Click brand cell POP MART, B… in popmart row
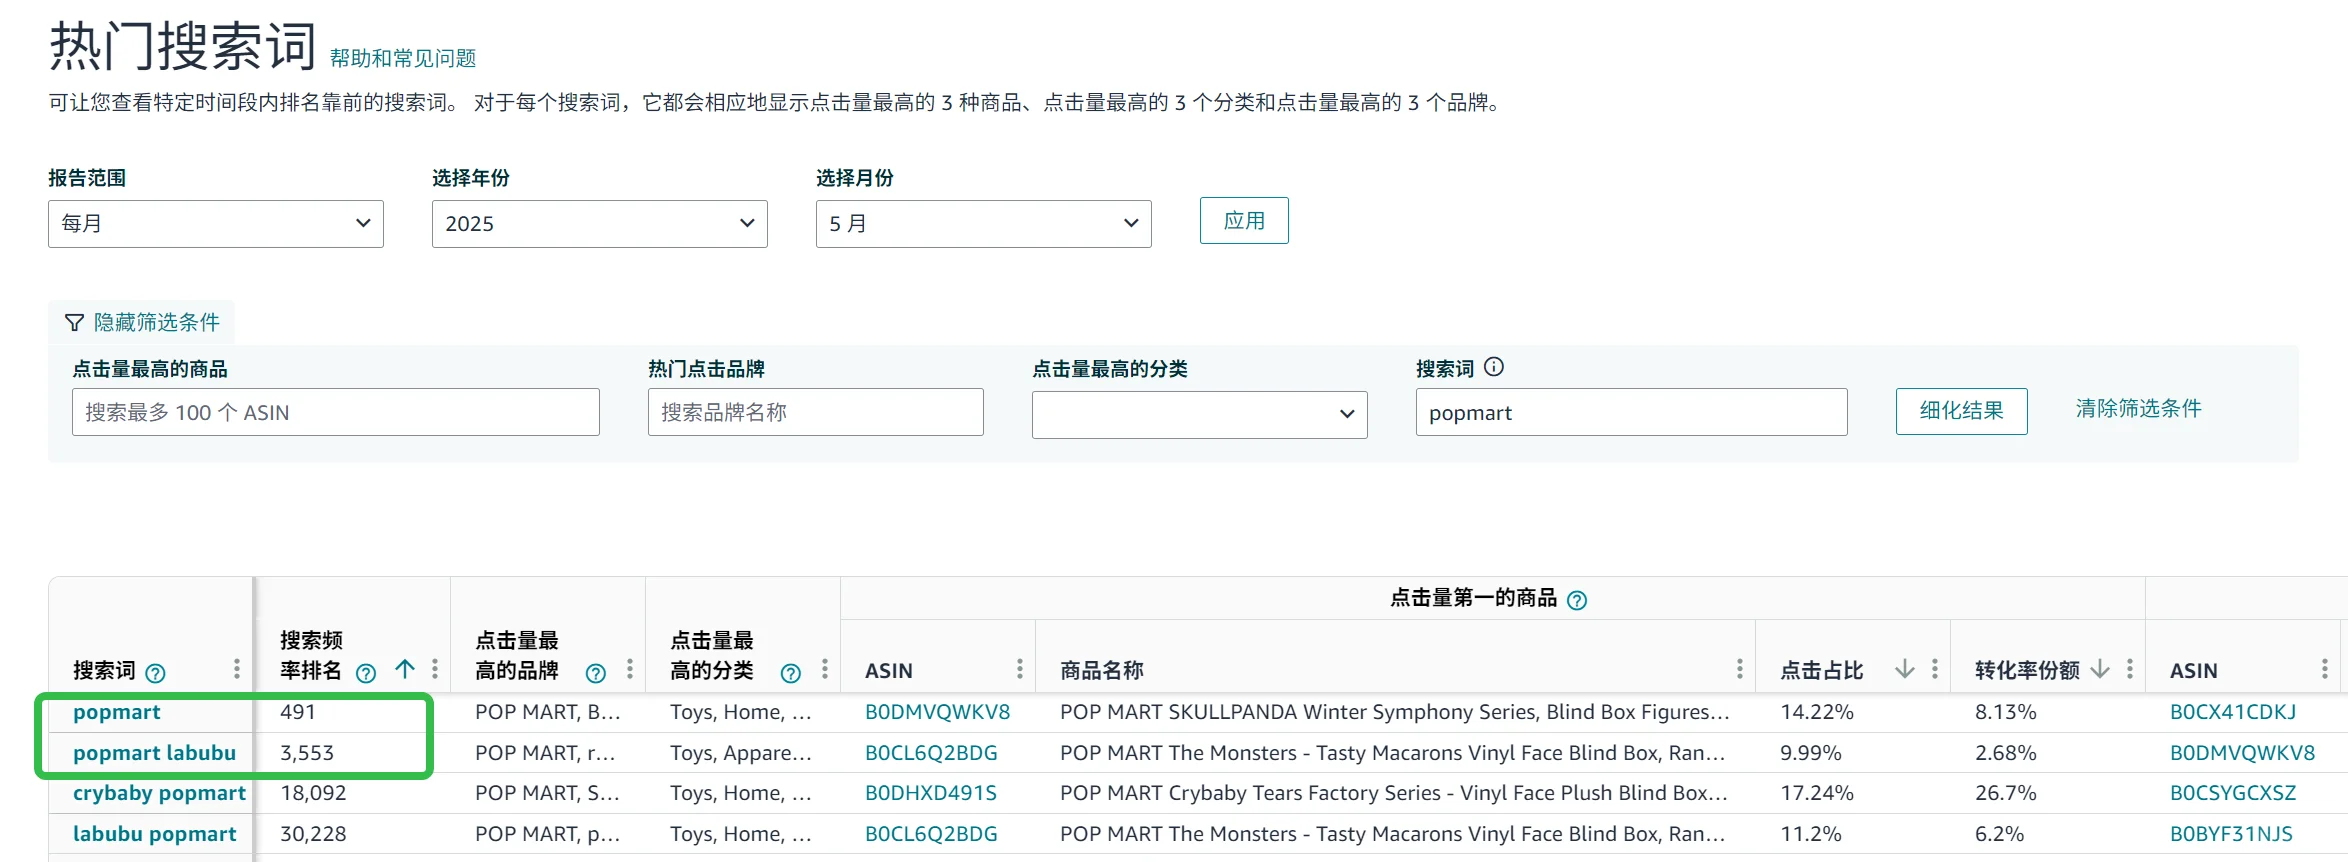Viewport: 2348px width, 862px height. click(548, 712)
